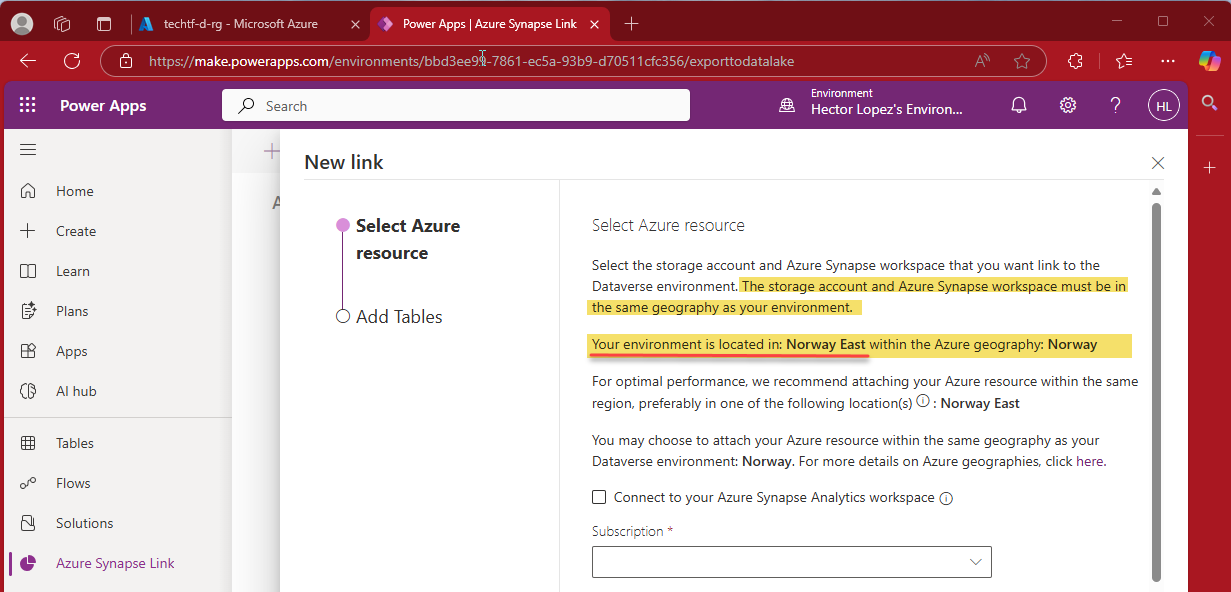Screen dimensions: 1231x592
Task: Select the Add Tables step circle
Action: point(343,315)
